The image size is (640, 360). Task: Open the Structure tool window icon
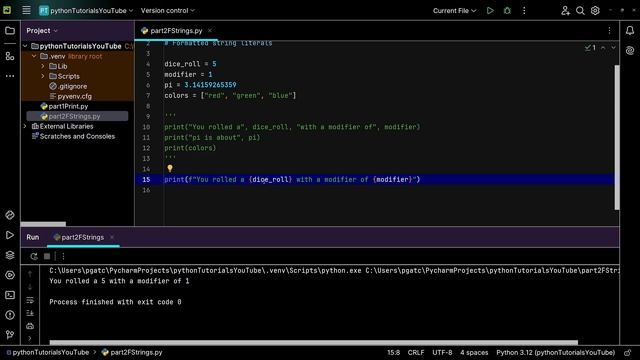click(10, 56)
